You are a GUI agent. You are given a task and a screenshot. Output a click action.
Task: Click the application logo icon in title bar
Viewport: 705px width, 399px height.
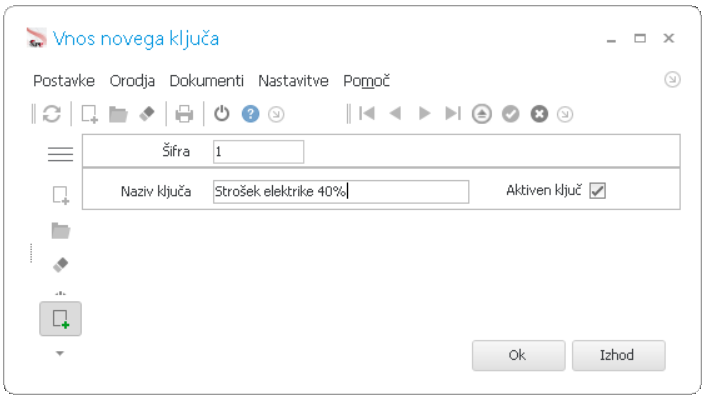coord(36,38)
